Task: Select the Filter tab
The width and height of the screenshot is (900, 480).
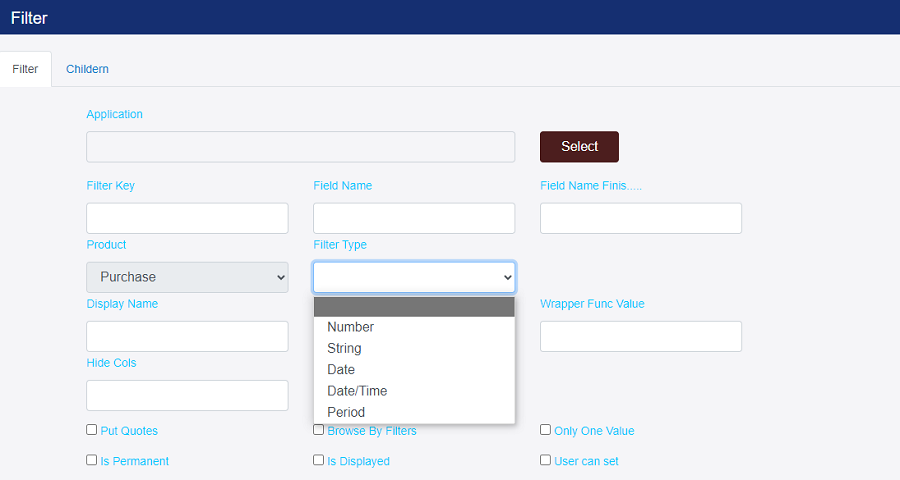Action: [25, 69]
